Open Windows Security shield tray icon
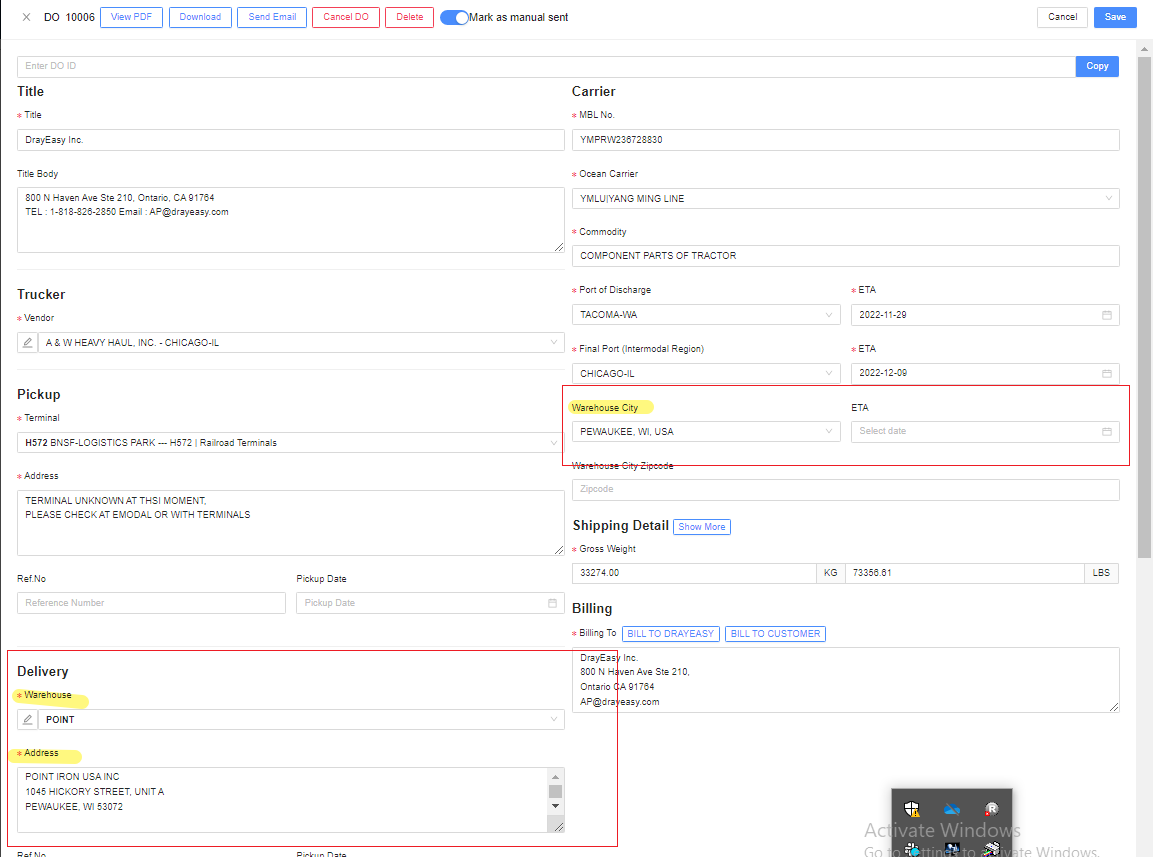The height and width of the screenshot is (857, 1153). coord(912,809)
